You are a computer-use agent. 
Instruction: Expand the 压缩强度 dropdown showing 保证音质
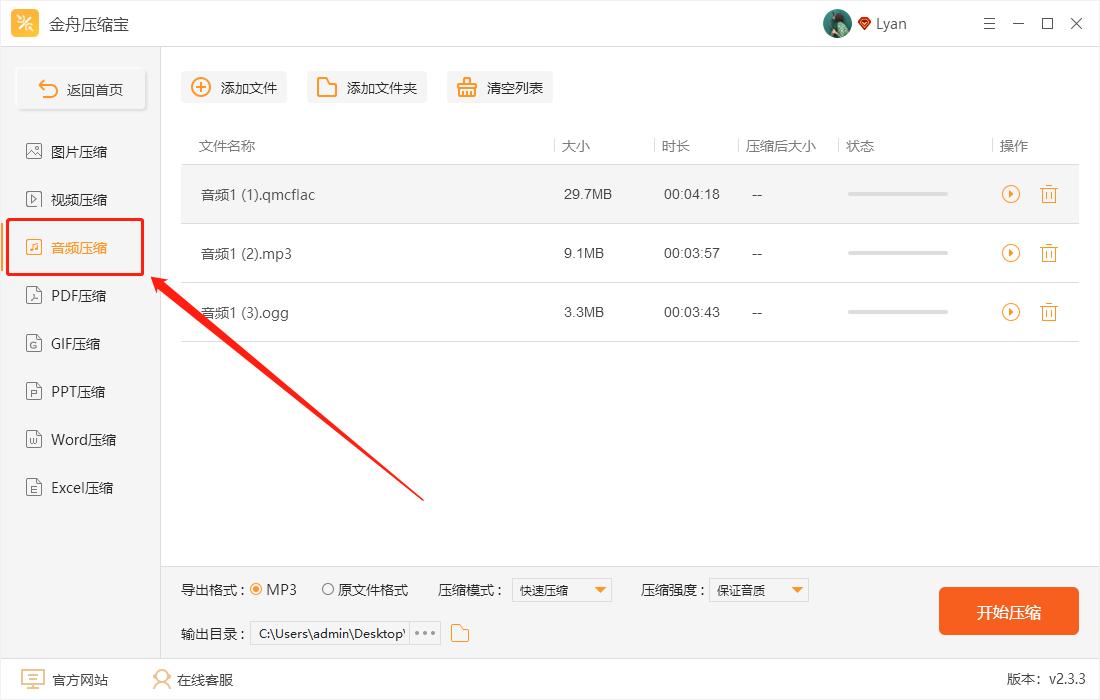click(x=759, y=590)
